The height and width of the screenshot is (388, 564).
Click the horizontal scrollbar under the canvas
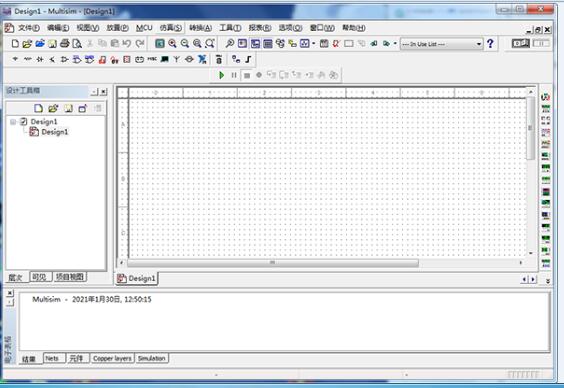(273, 263)
